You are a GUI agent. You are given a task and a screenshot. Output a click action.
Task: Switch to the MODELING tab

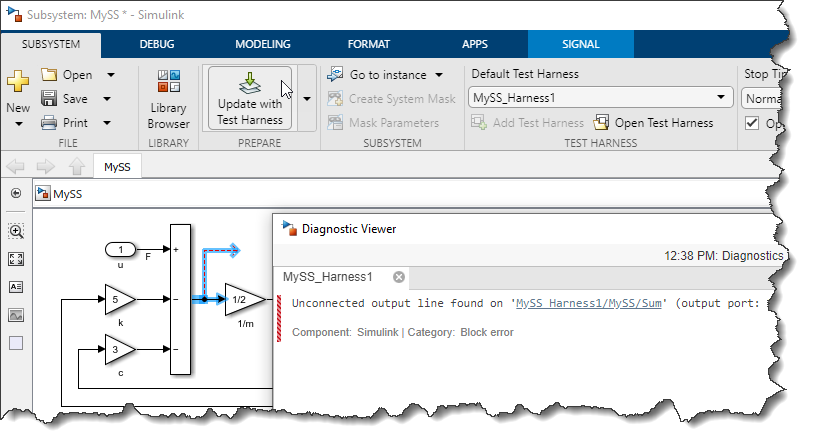point(262,44)
